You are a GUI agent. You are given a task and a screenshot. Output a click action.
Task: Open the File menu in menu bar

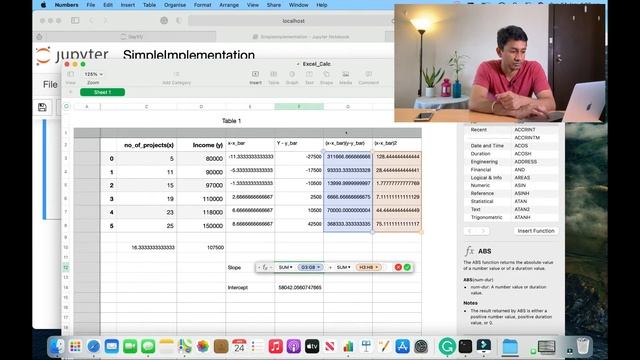tap(91, 5)
